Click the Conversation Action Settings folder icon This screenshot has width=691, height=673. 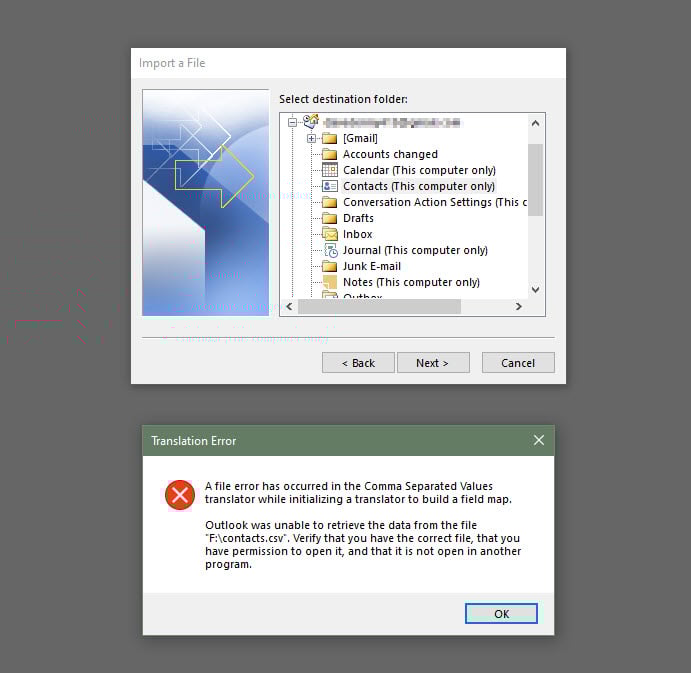click(329, 202)
